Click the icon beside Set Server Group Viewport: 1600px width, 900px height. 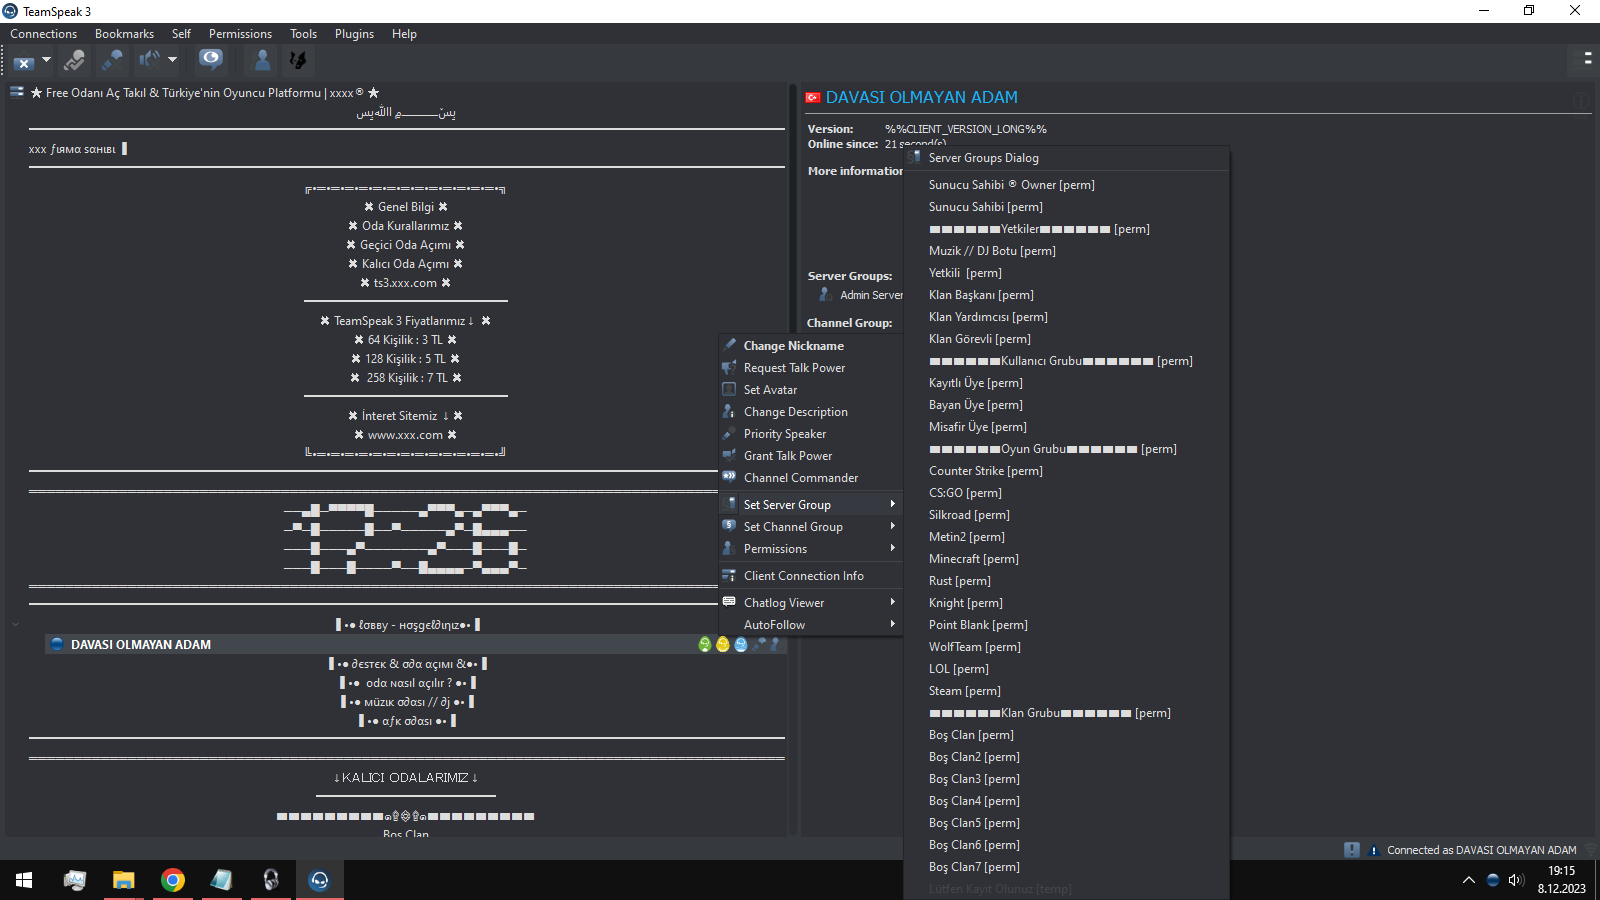(730, 504)
